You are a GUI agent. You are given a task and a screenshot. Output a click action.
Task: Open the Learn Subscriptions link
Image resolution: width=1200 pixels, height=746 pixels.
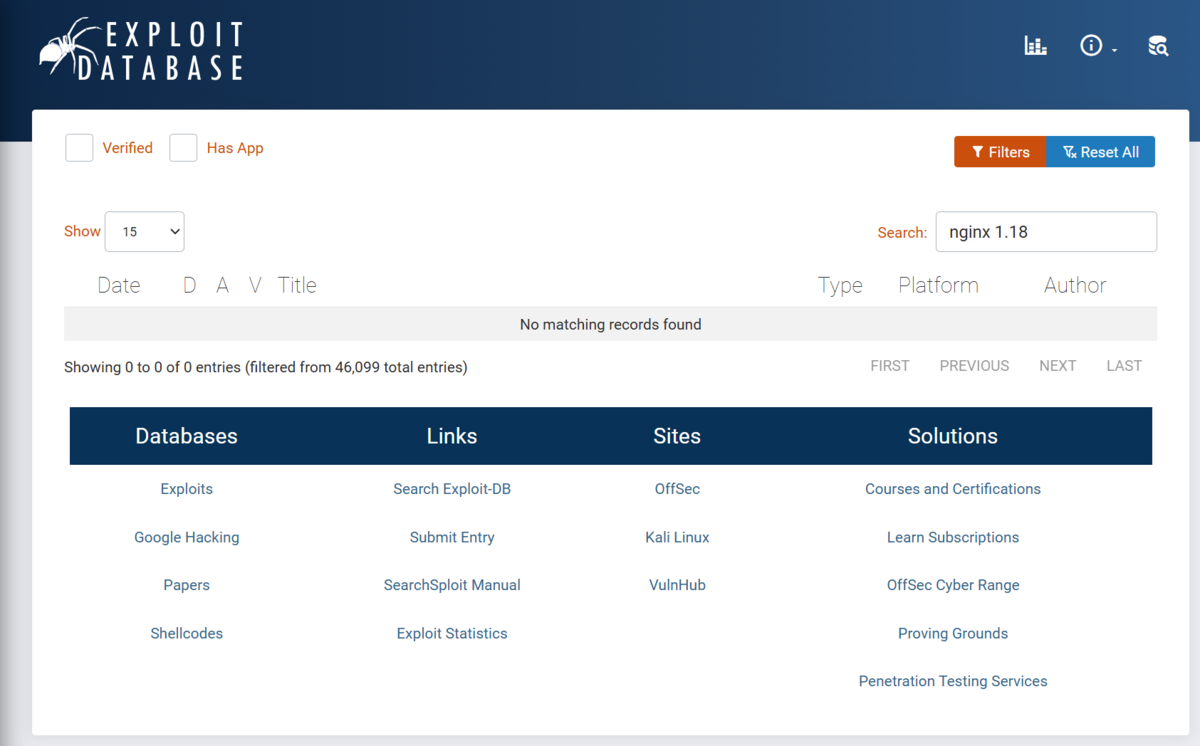[953, 537]
